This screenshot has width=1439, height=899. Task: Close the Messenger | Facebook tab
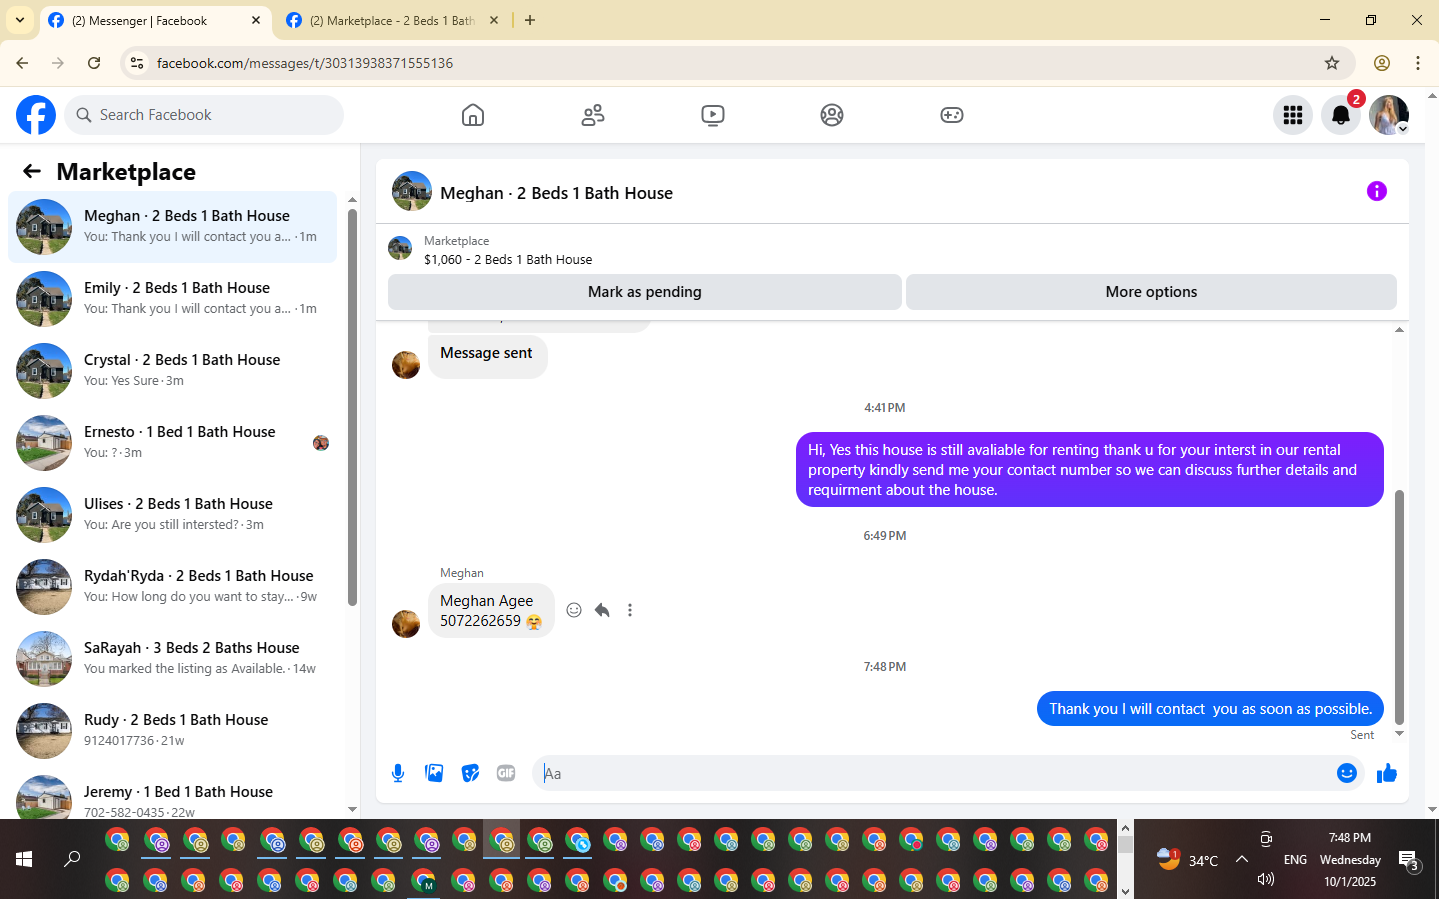256,20
